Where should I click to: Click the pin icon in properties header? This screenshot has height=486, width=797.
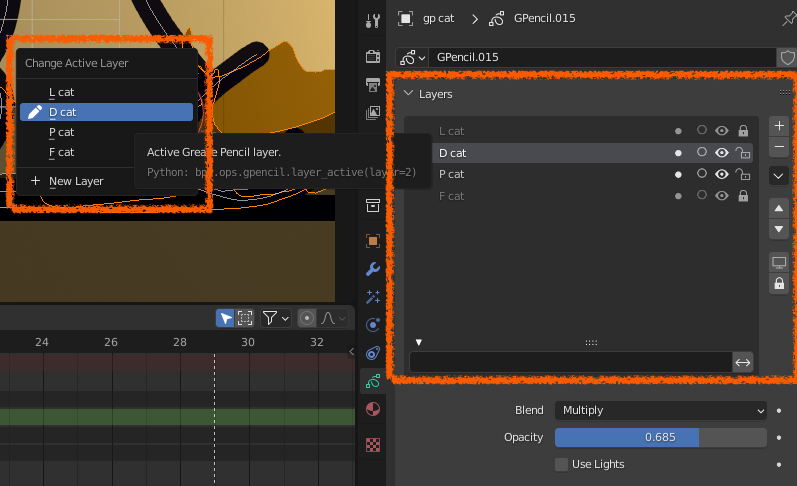click(788, 19)
